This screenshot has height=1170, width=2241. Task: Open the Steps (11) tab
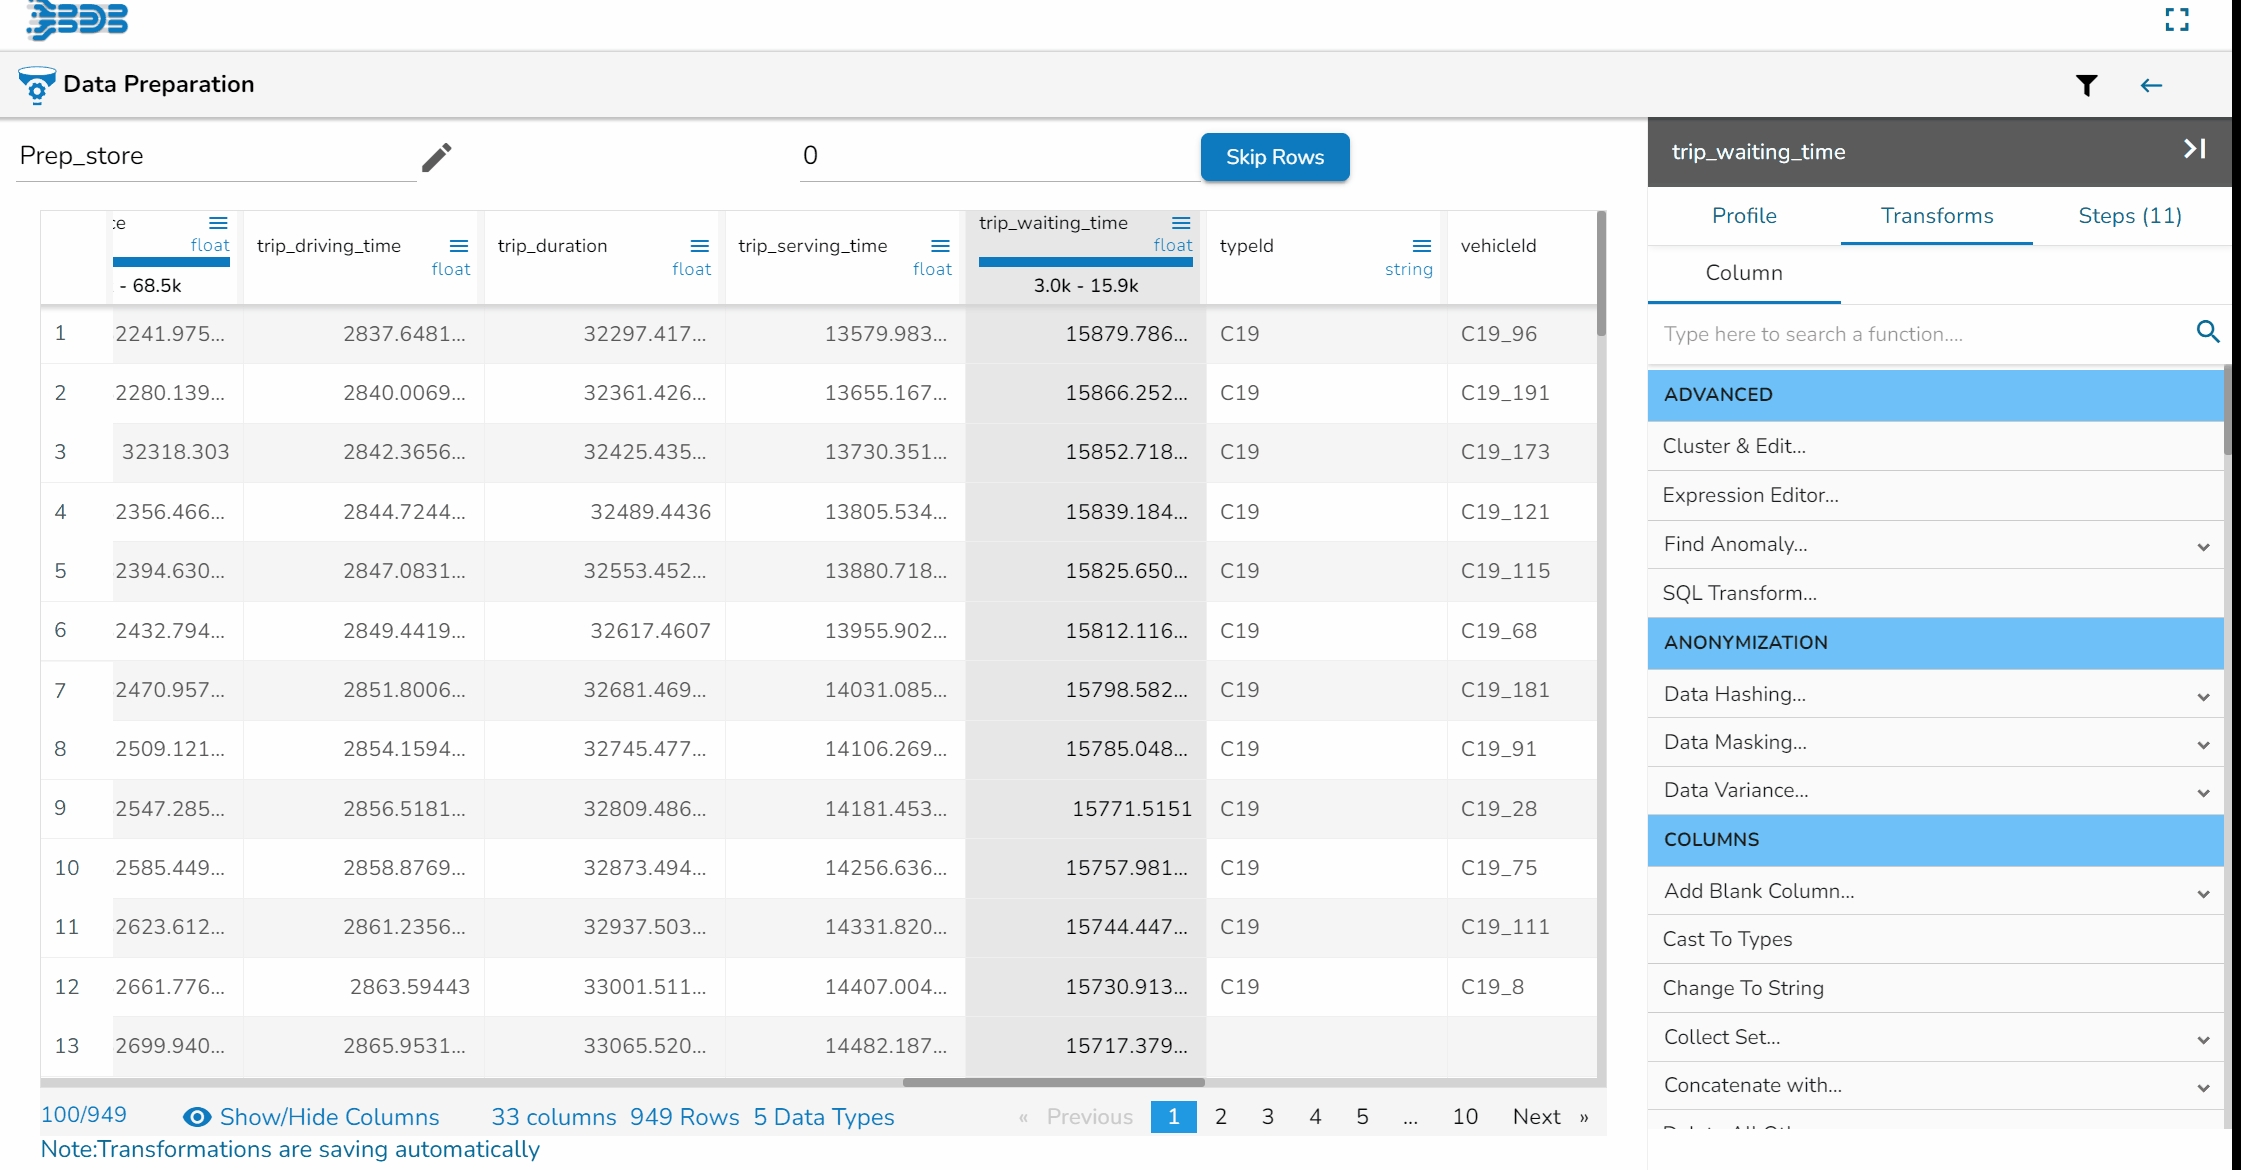point(2129,216)
